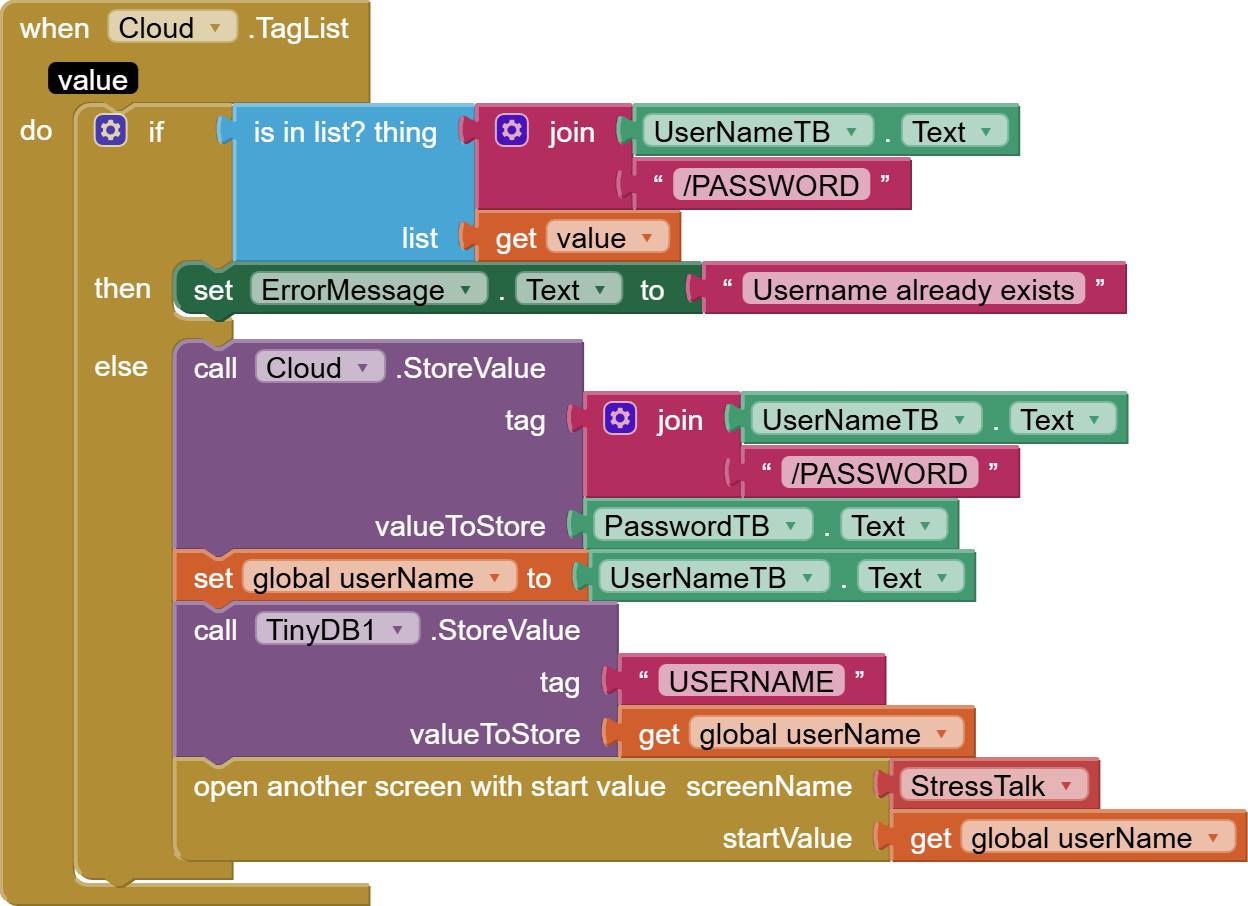
Task: Open UserNameTB dropdown in the is-in-list join
Action: [759, 132]
